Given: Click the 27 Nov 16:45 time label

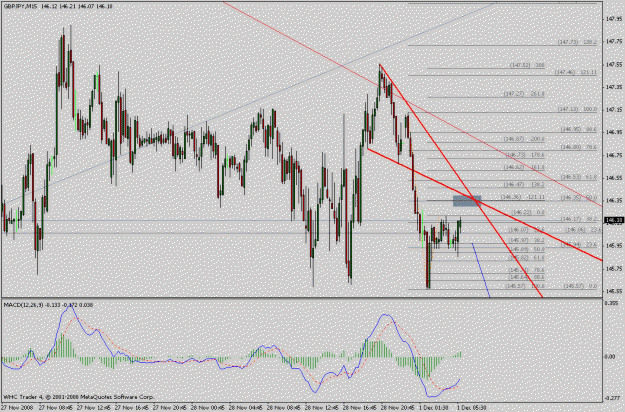Looking at the screenshot, I should point(132,408).
